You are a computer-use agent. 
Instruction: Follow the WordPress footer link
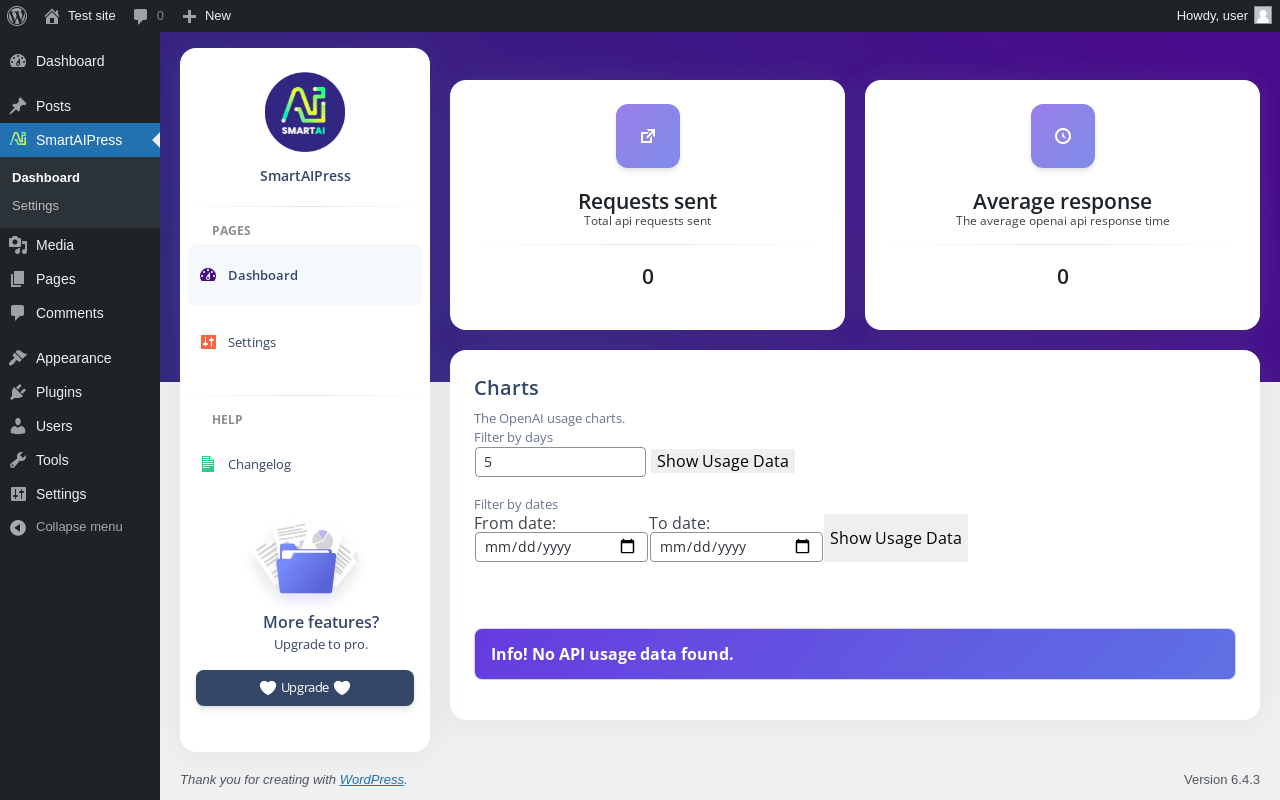pyautogui.click(x=372, y=779)
